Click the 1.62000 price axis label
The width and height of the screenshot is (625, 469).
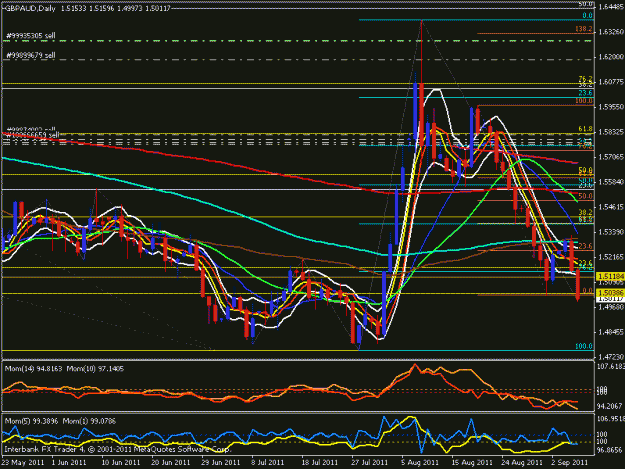coord(611,57)
